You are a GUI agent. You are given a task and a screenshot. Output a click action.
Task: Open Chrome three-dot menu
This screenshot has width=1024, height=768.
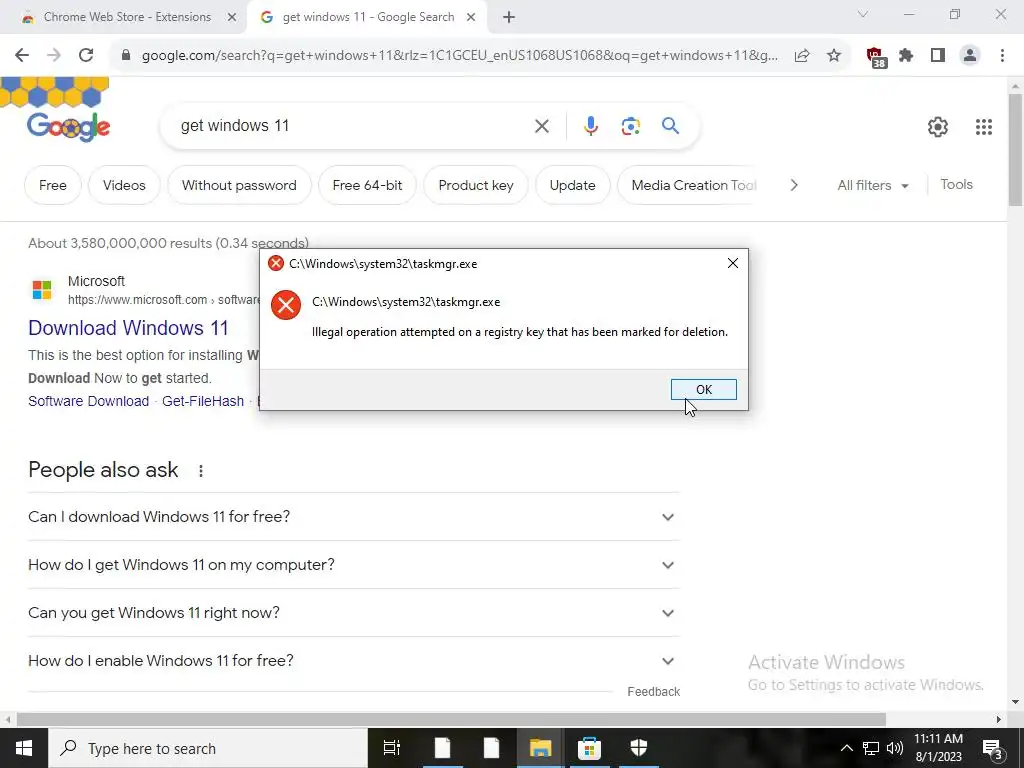(1002, 56)
